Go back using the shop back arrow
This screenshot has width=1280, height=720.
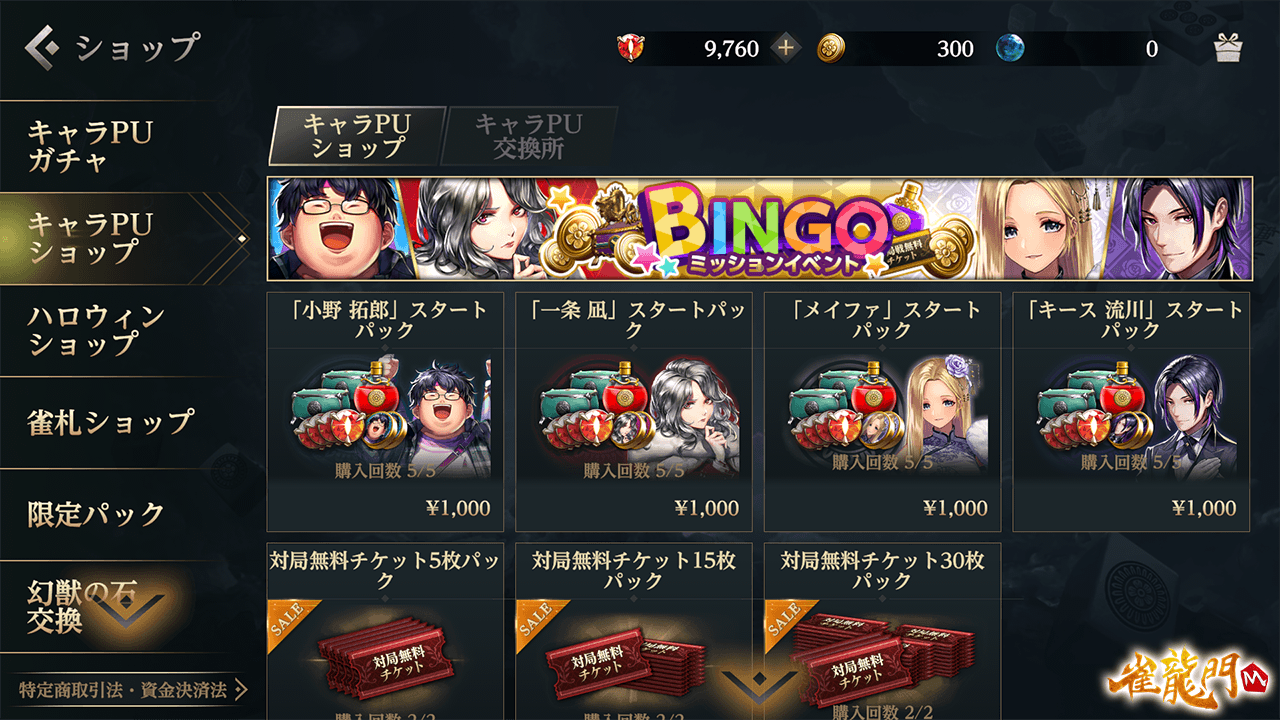43,46
